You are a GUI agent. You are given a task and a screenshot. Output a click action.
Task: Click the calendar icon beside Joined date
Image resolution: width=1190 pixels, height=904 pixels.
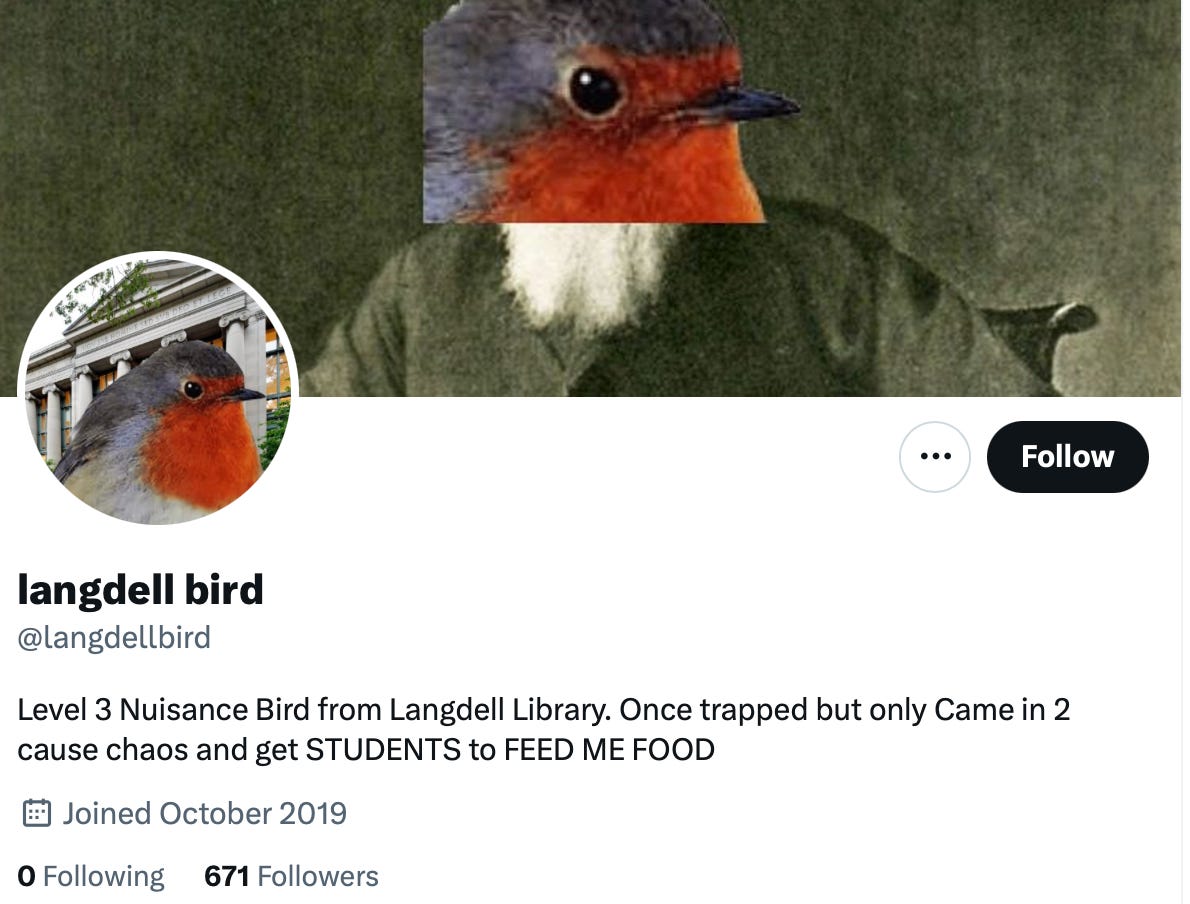click(36, 813)
